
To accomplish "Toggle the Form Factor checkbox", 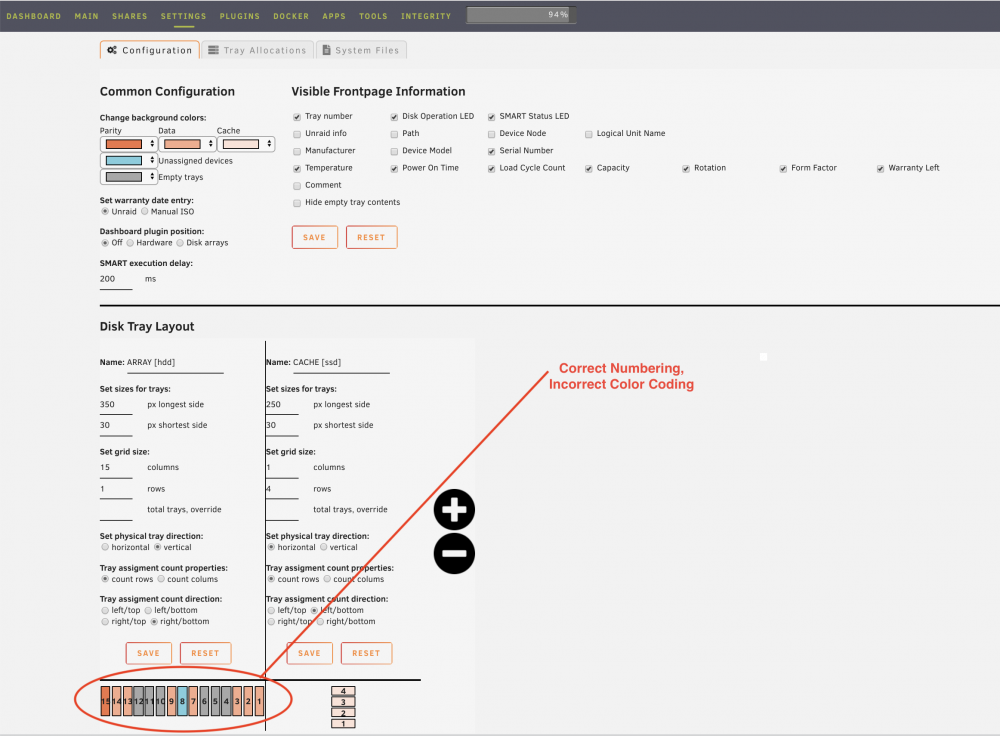I will (x=783, y=168).
